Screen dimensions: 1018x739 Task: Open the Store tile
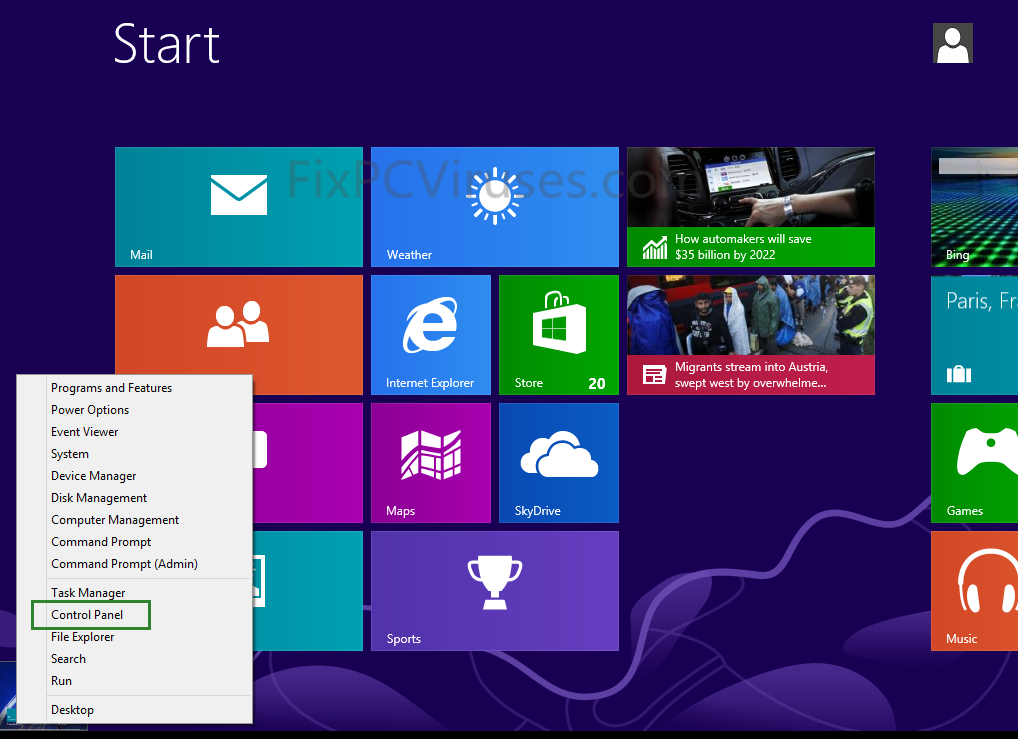[x=558, y=334]
